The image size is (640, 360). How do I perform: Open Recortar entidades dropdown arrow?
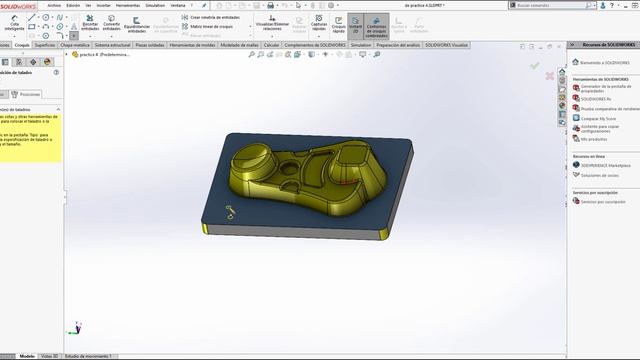[x=90, y=36]
